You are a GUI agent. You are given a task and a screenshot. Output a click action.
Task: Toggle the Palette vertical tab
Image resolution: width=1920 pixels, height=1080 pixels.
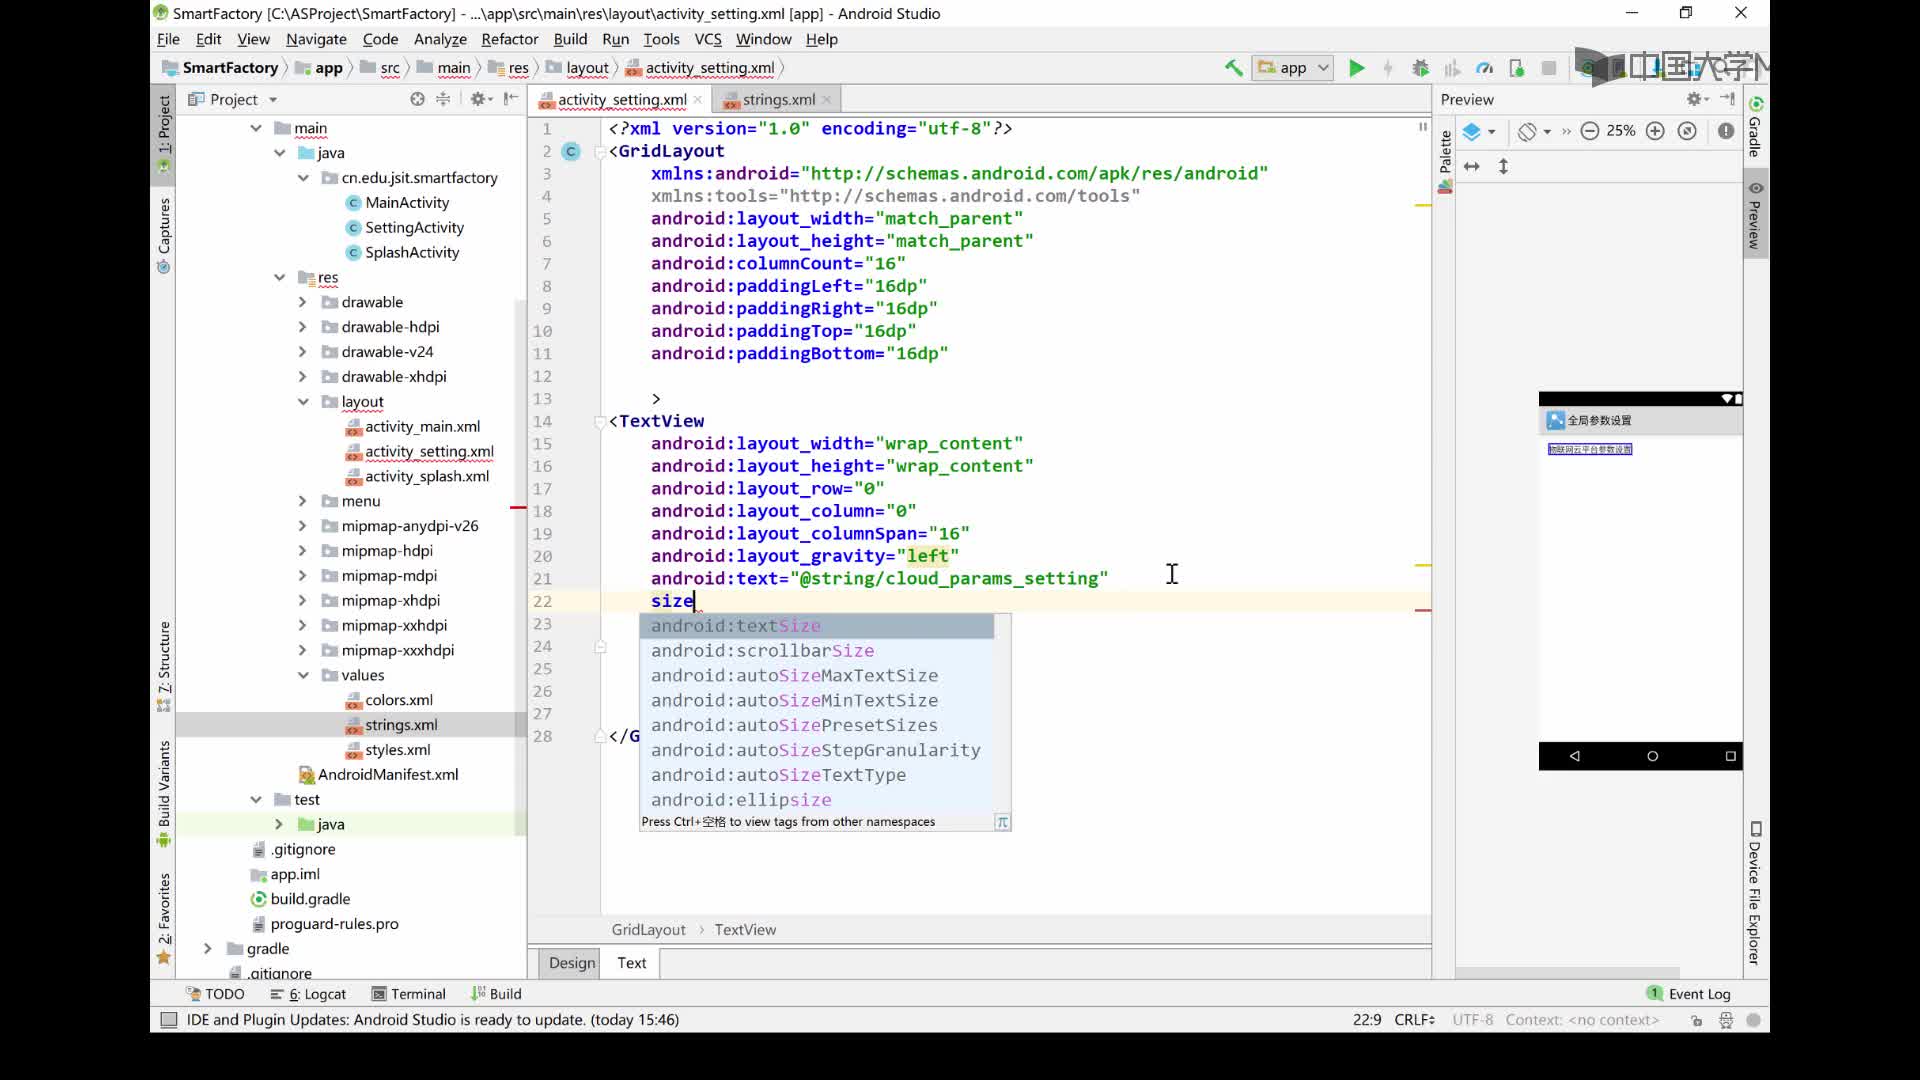tap(1445, 160)
